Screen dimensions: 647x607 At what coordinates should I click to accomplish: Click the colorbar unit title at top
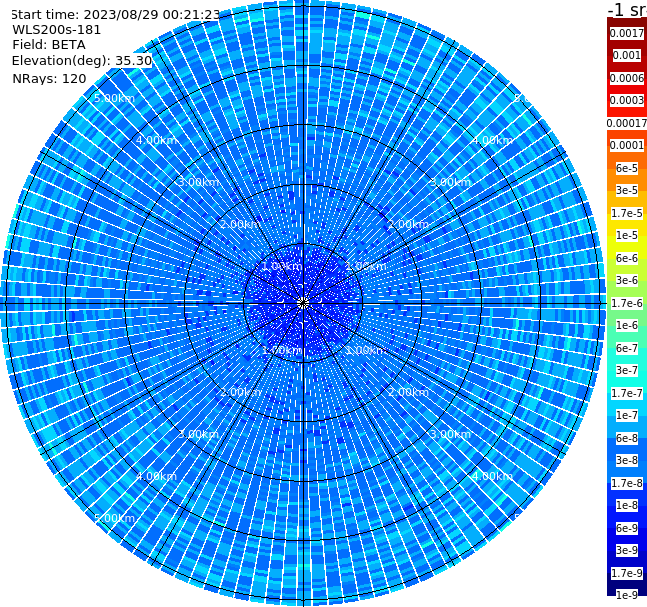(x=627, y=9)
